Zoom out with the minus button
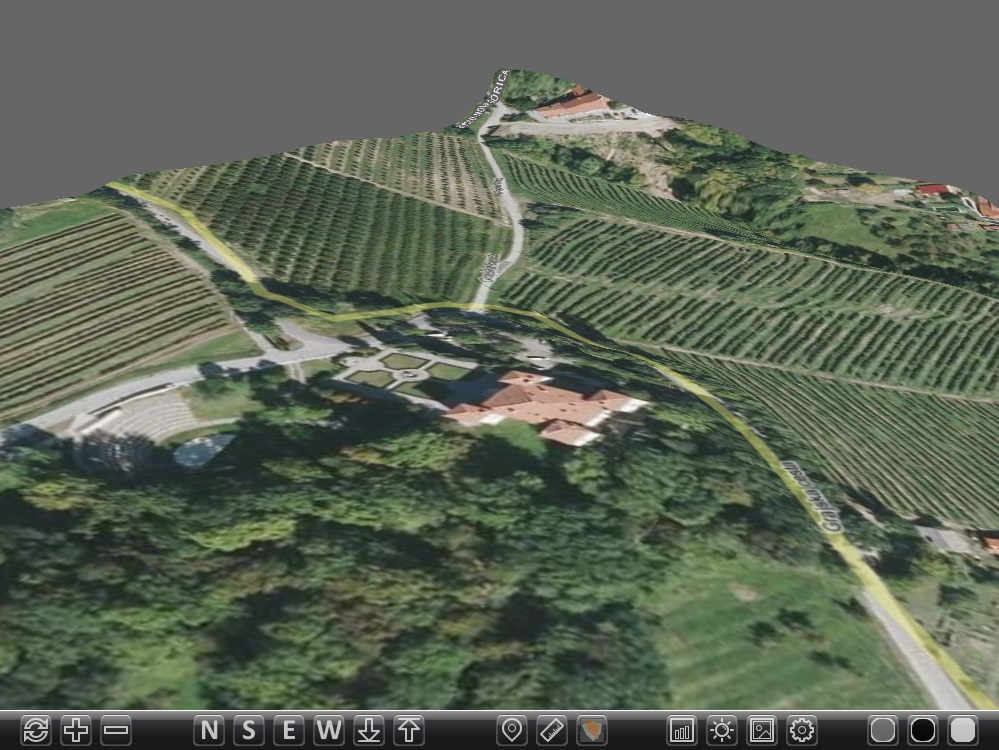This screenshot has height=750, width=999. (116, 730)
